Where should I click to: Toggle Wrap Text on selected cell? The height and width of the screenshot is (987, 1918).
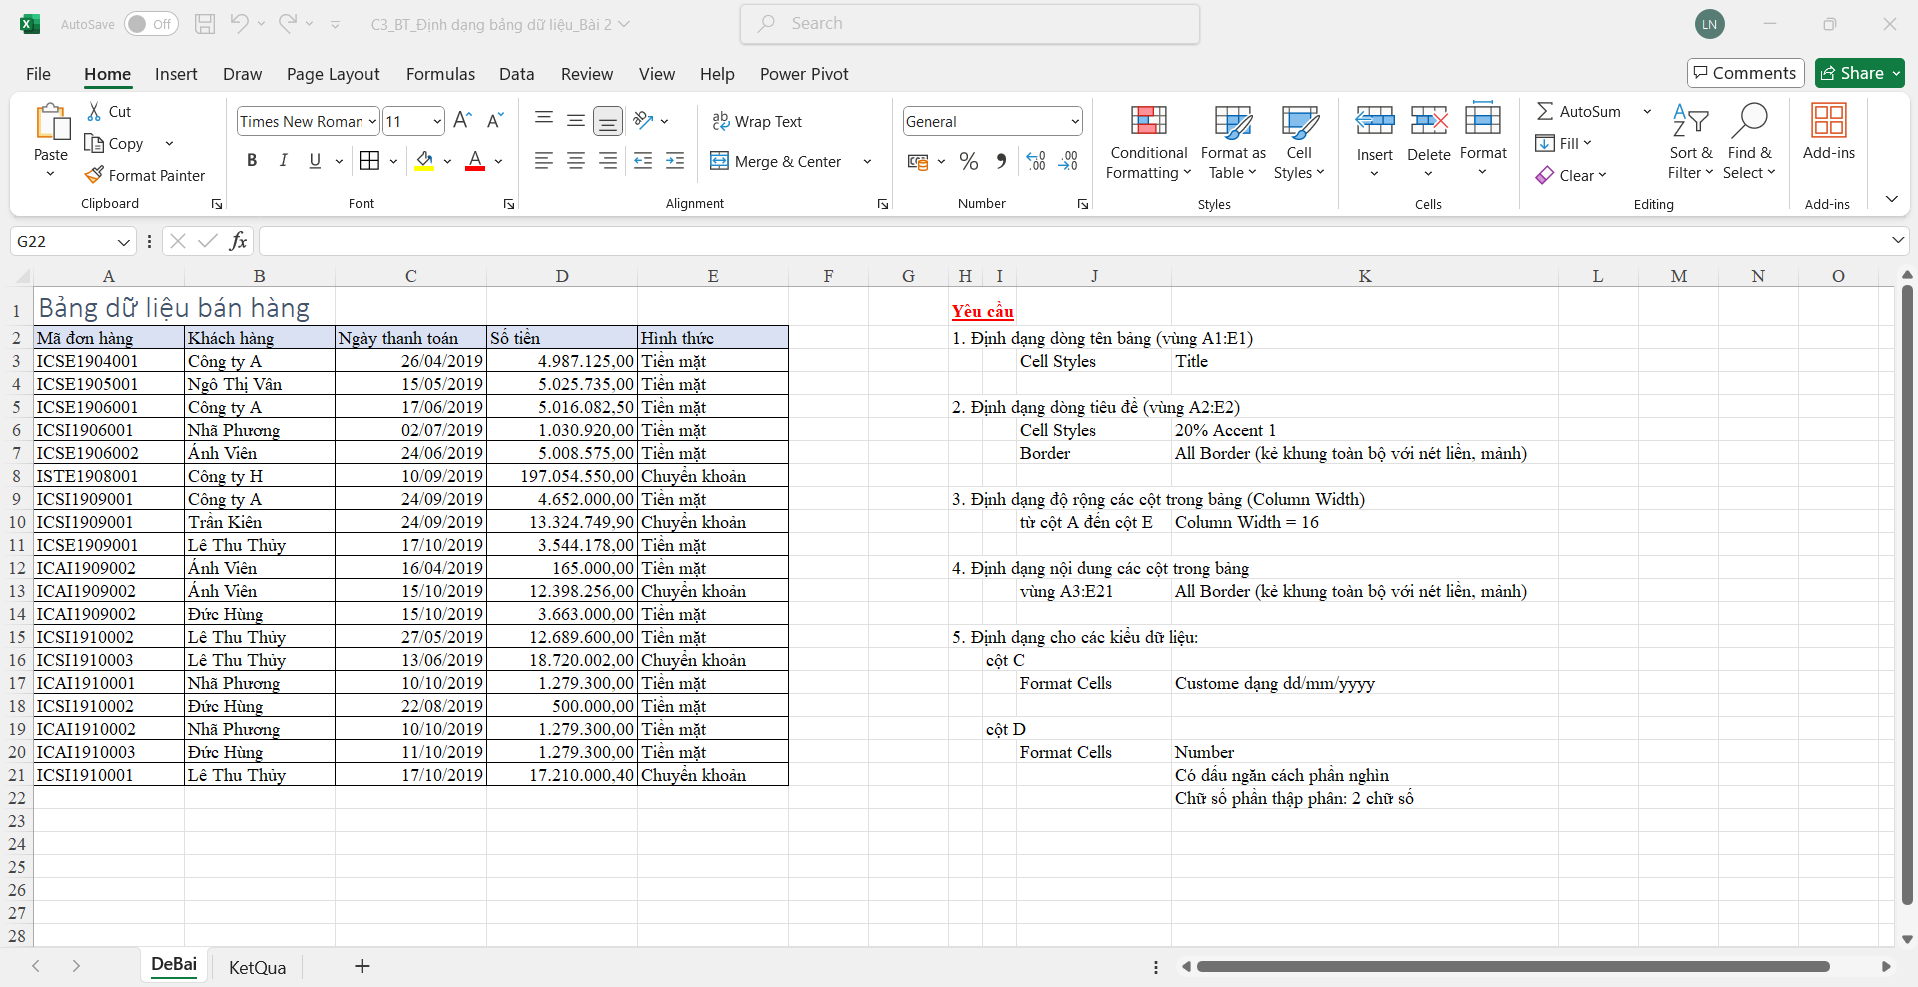pyautogui.click(x=757, y=121)
